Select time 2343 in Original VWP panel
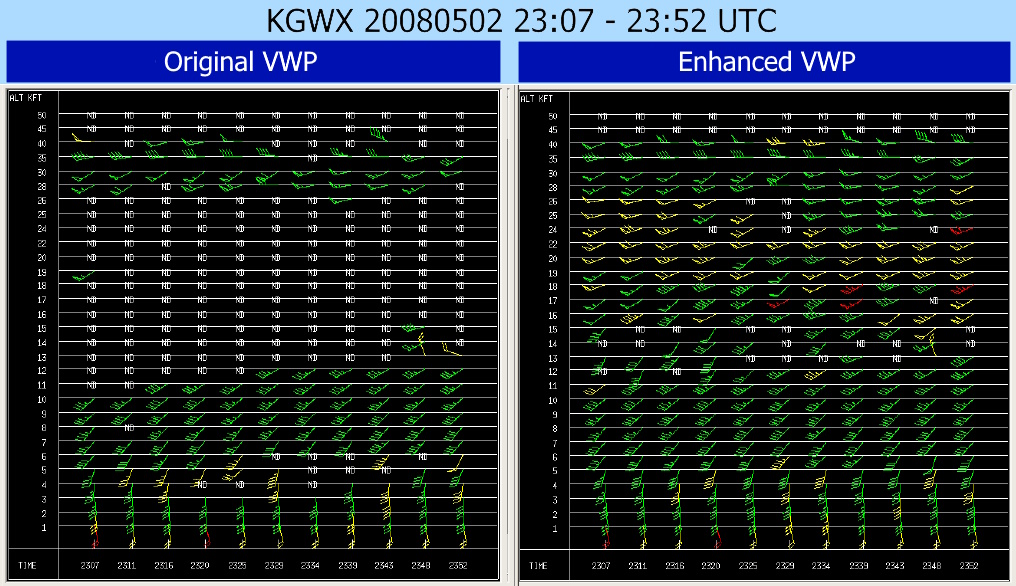 coord(384,565)
